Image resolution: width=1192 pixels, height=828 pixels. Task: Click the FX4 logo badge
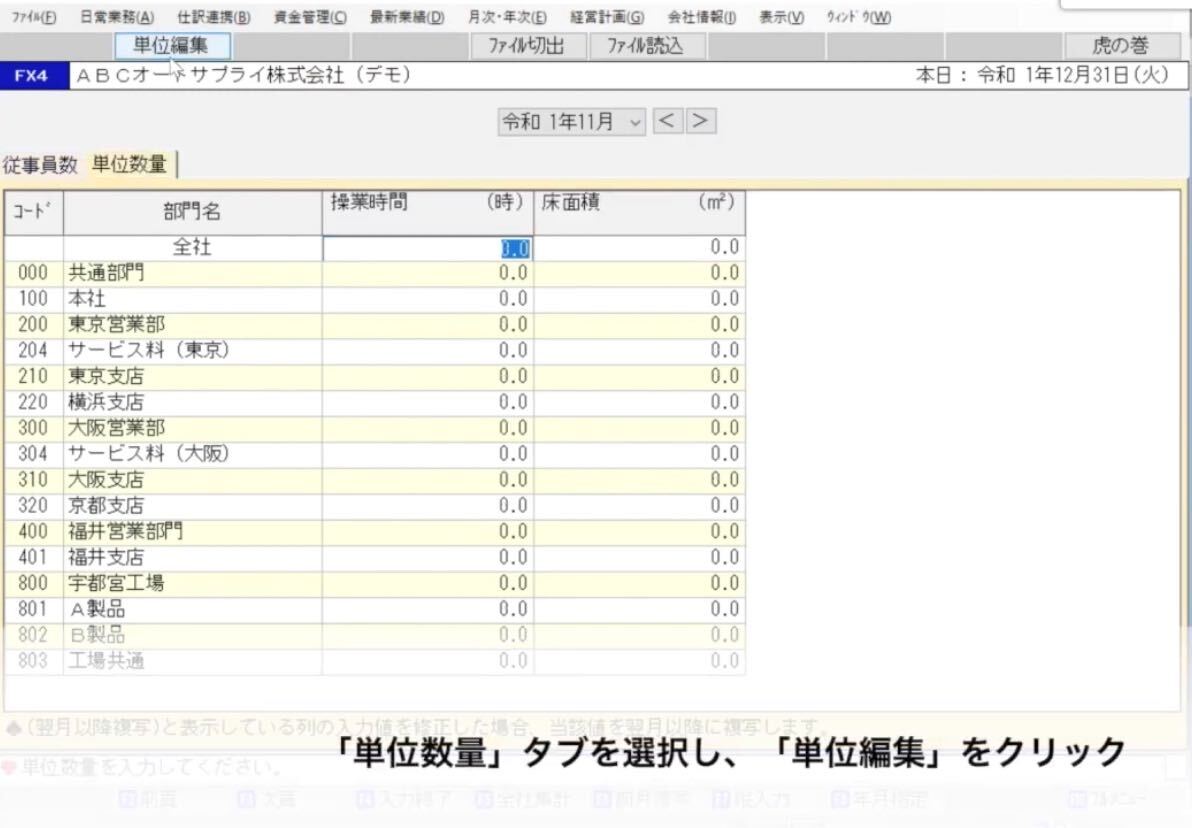[32, 76]
